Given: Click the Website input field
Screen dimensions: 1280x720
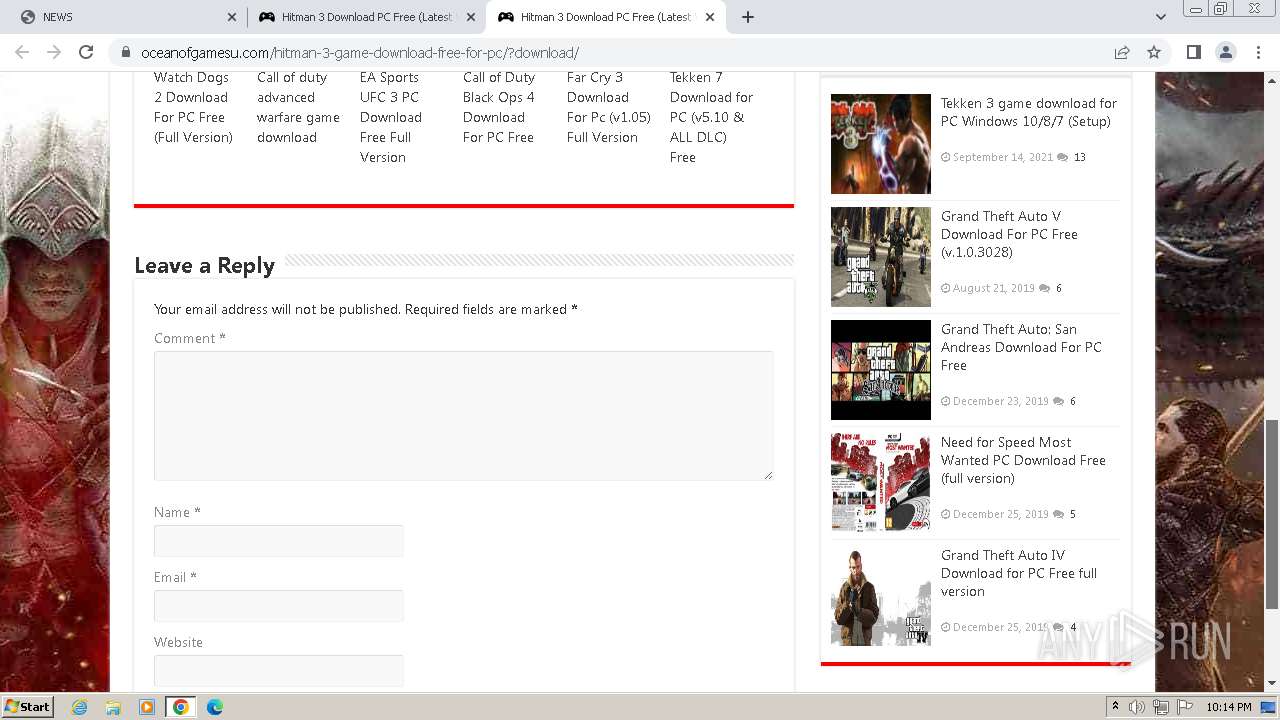Looking at the screenshot, I should tap(279, 671).
